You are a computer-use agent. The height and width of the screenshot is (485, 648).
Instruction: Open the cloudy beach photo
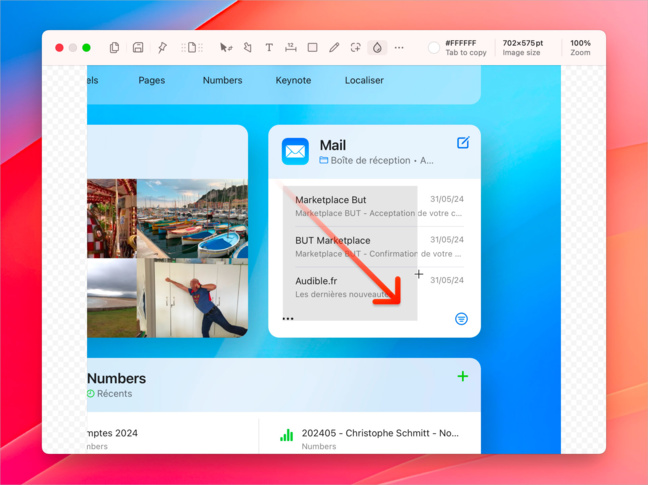[x=112, y=298]
